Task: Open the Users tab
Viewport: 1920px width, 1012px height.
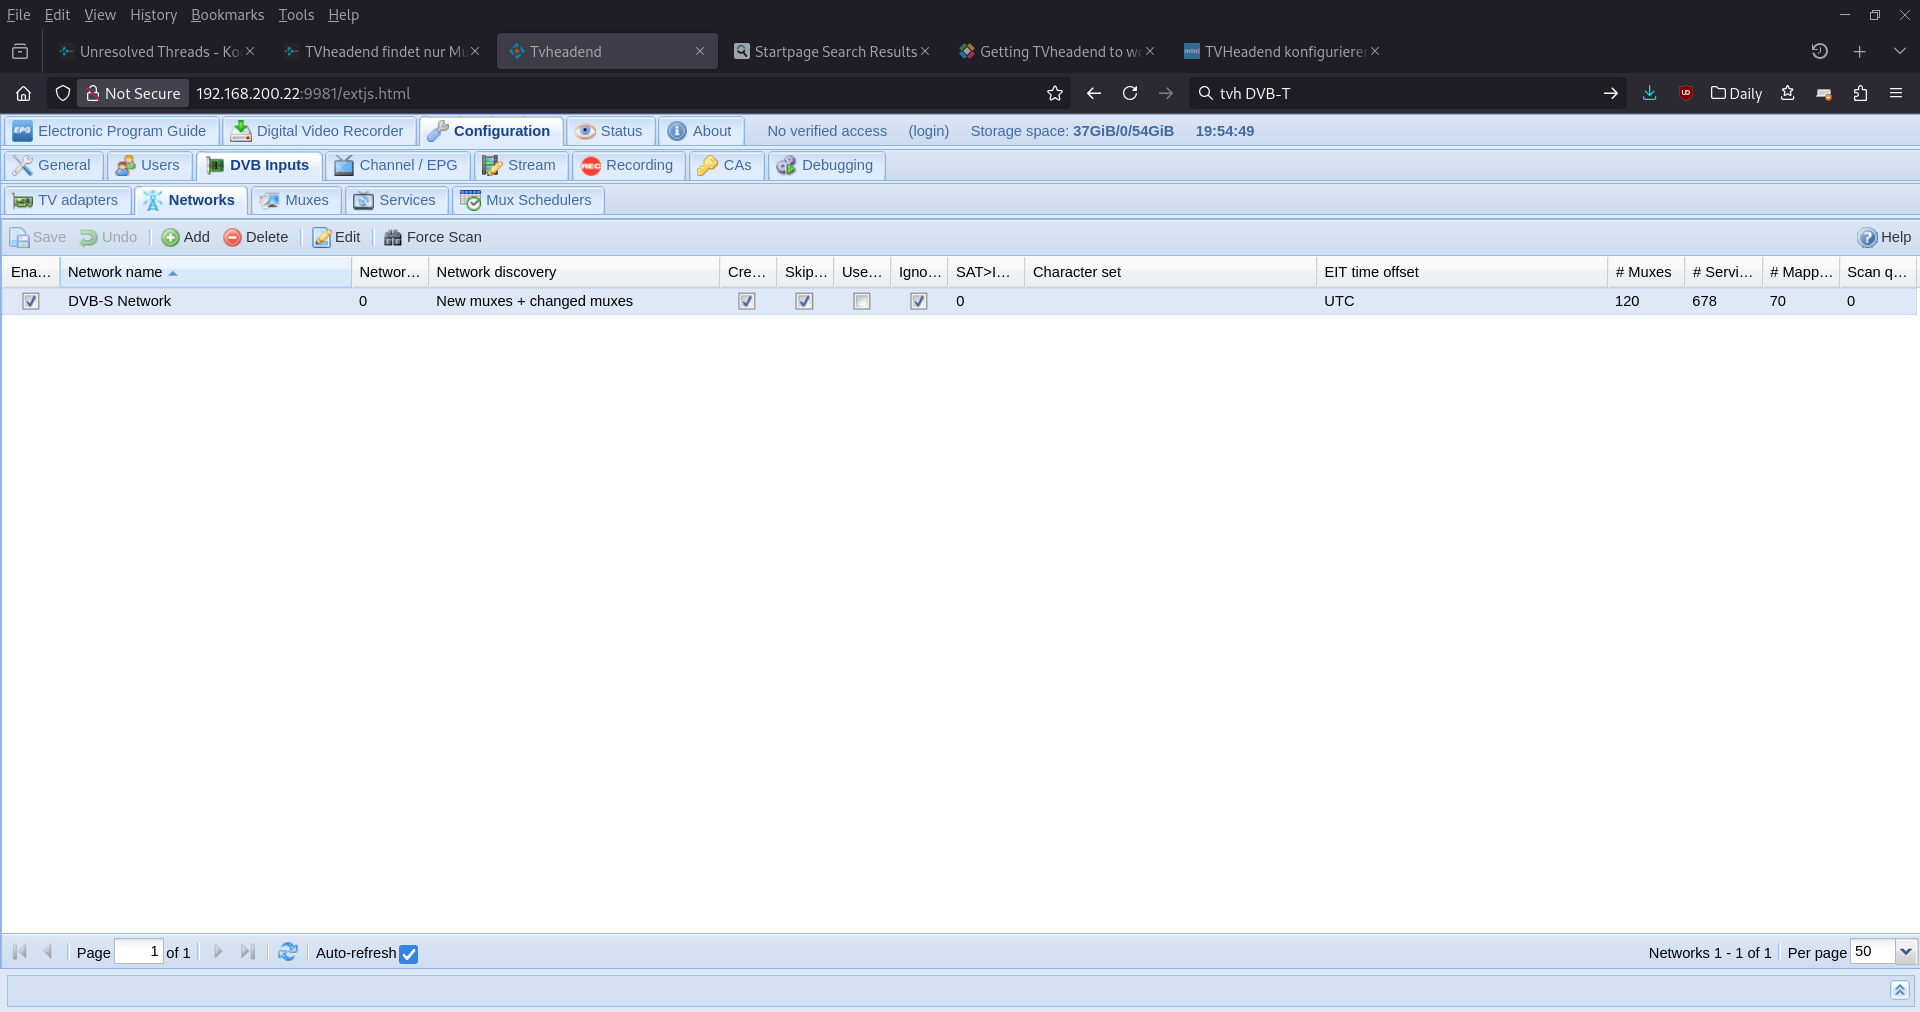Action: click(149, 166)
